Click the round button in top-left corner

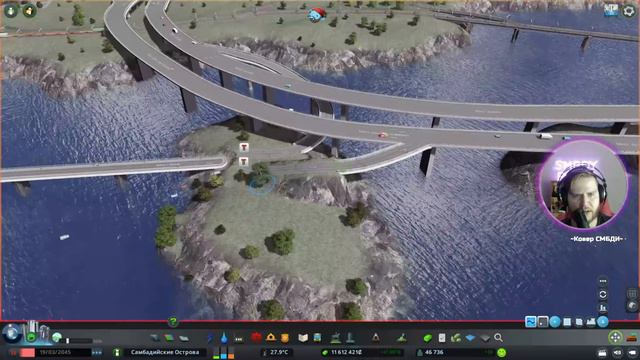[10, 10]
